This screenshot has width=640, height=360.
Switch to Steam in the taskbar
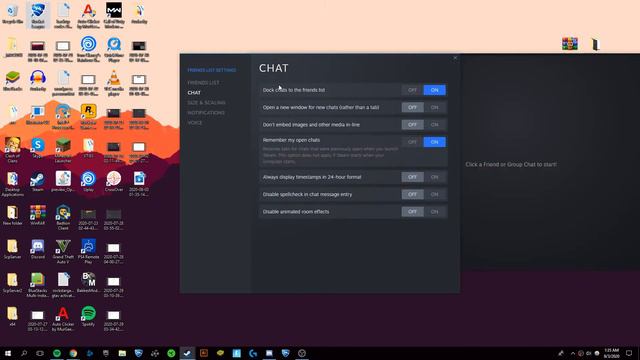(187, 353)
